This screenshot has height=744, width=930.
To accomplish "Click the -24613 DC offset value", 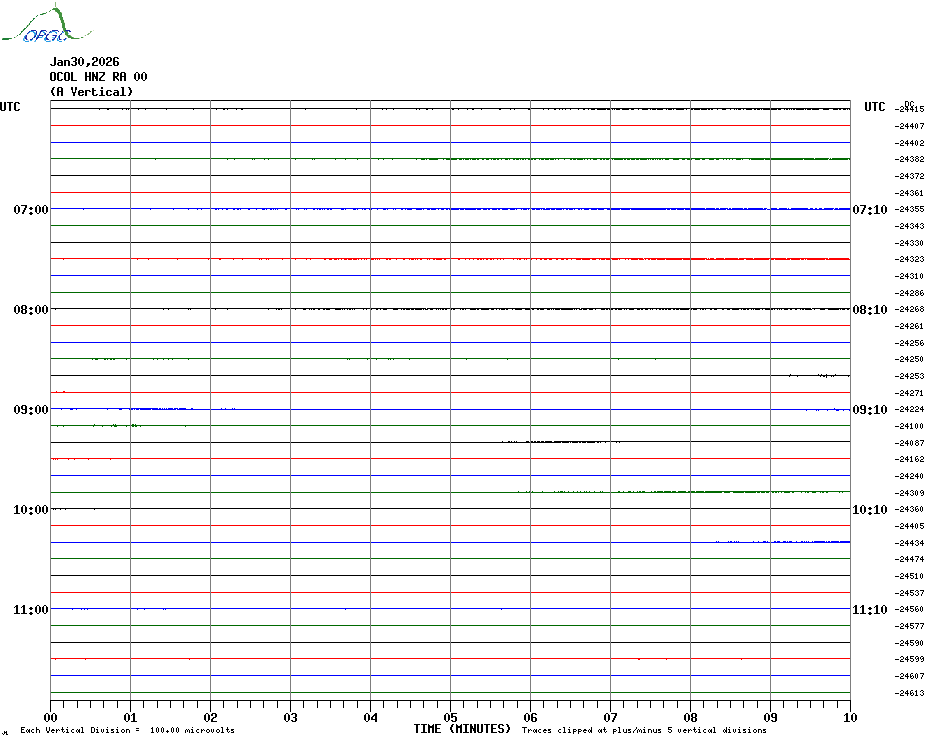I will pos(910,693).
